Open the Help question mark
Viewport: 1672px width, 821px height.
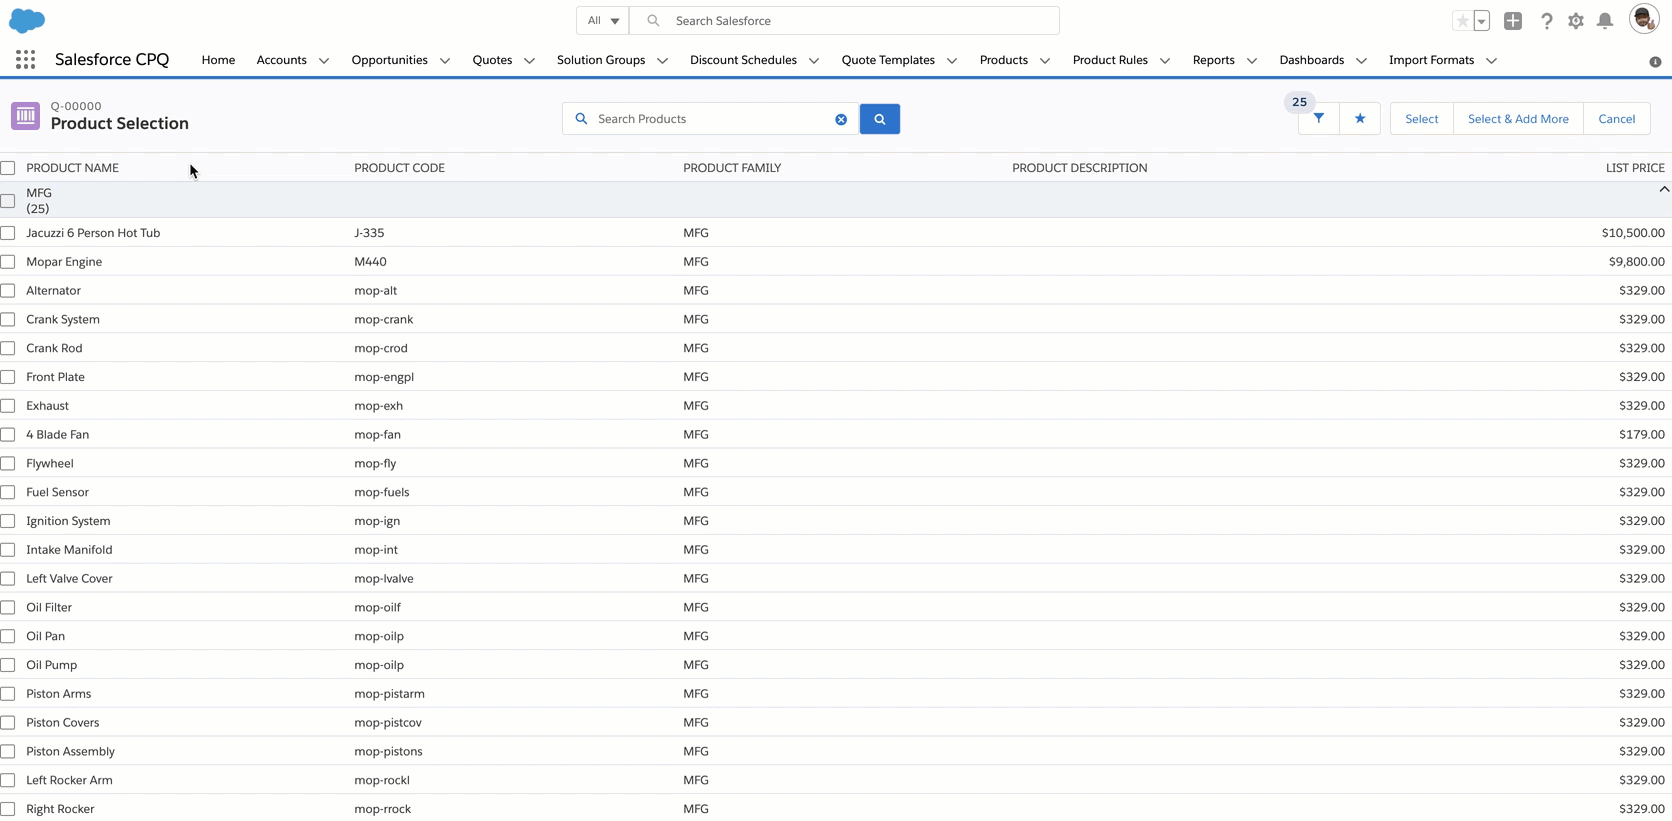click(x=1546, y=21)
